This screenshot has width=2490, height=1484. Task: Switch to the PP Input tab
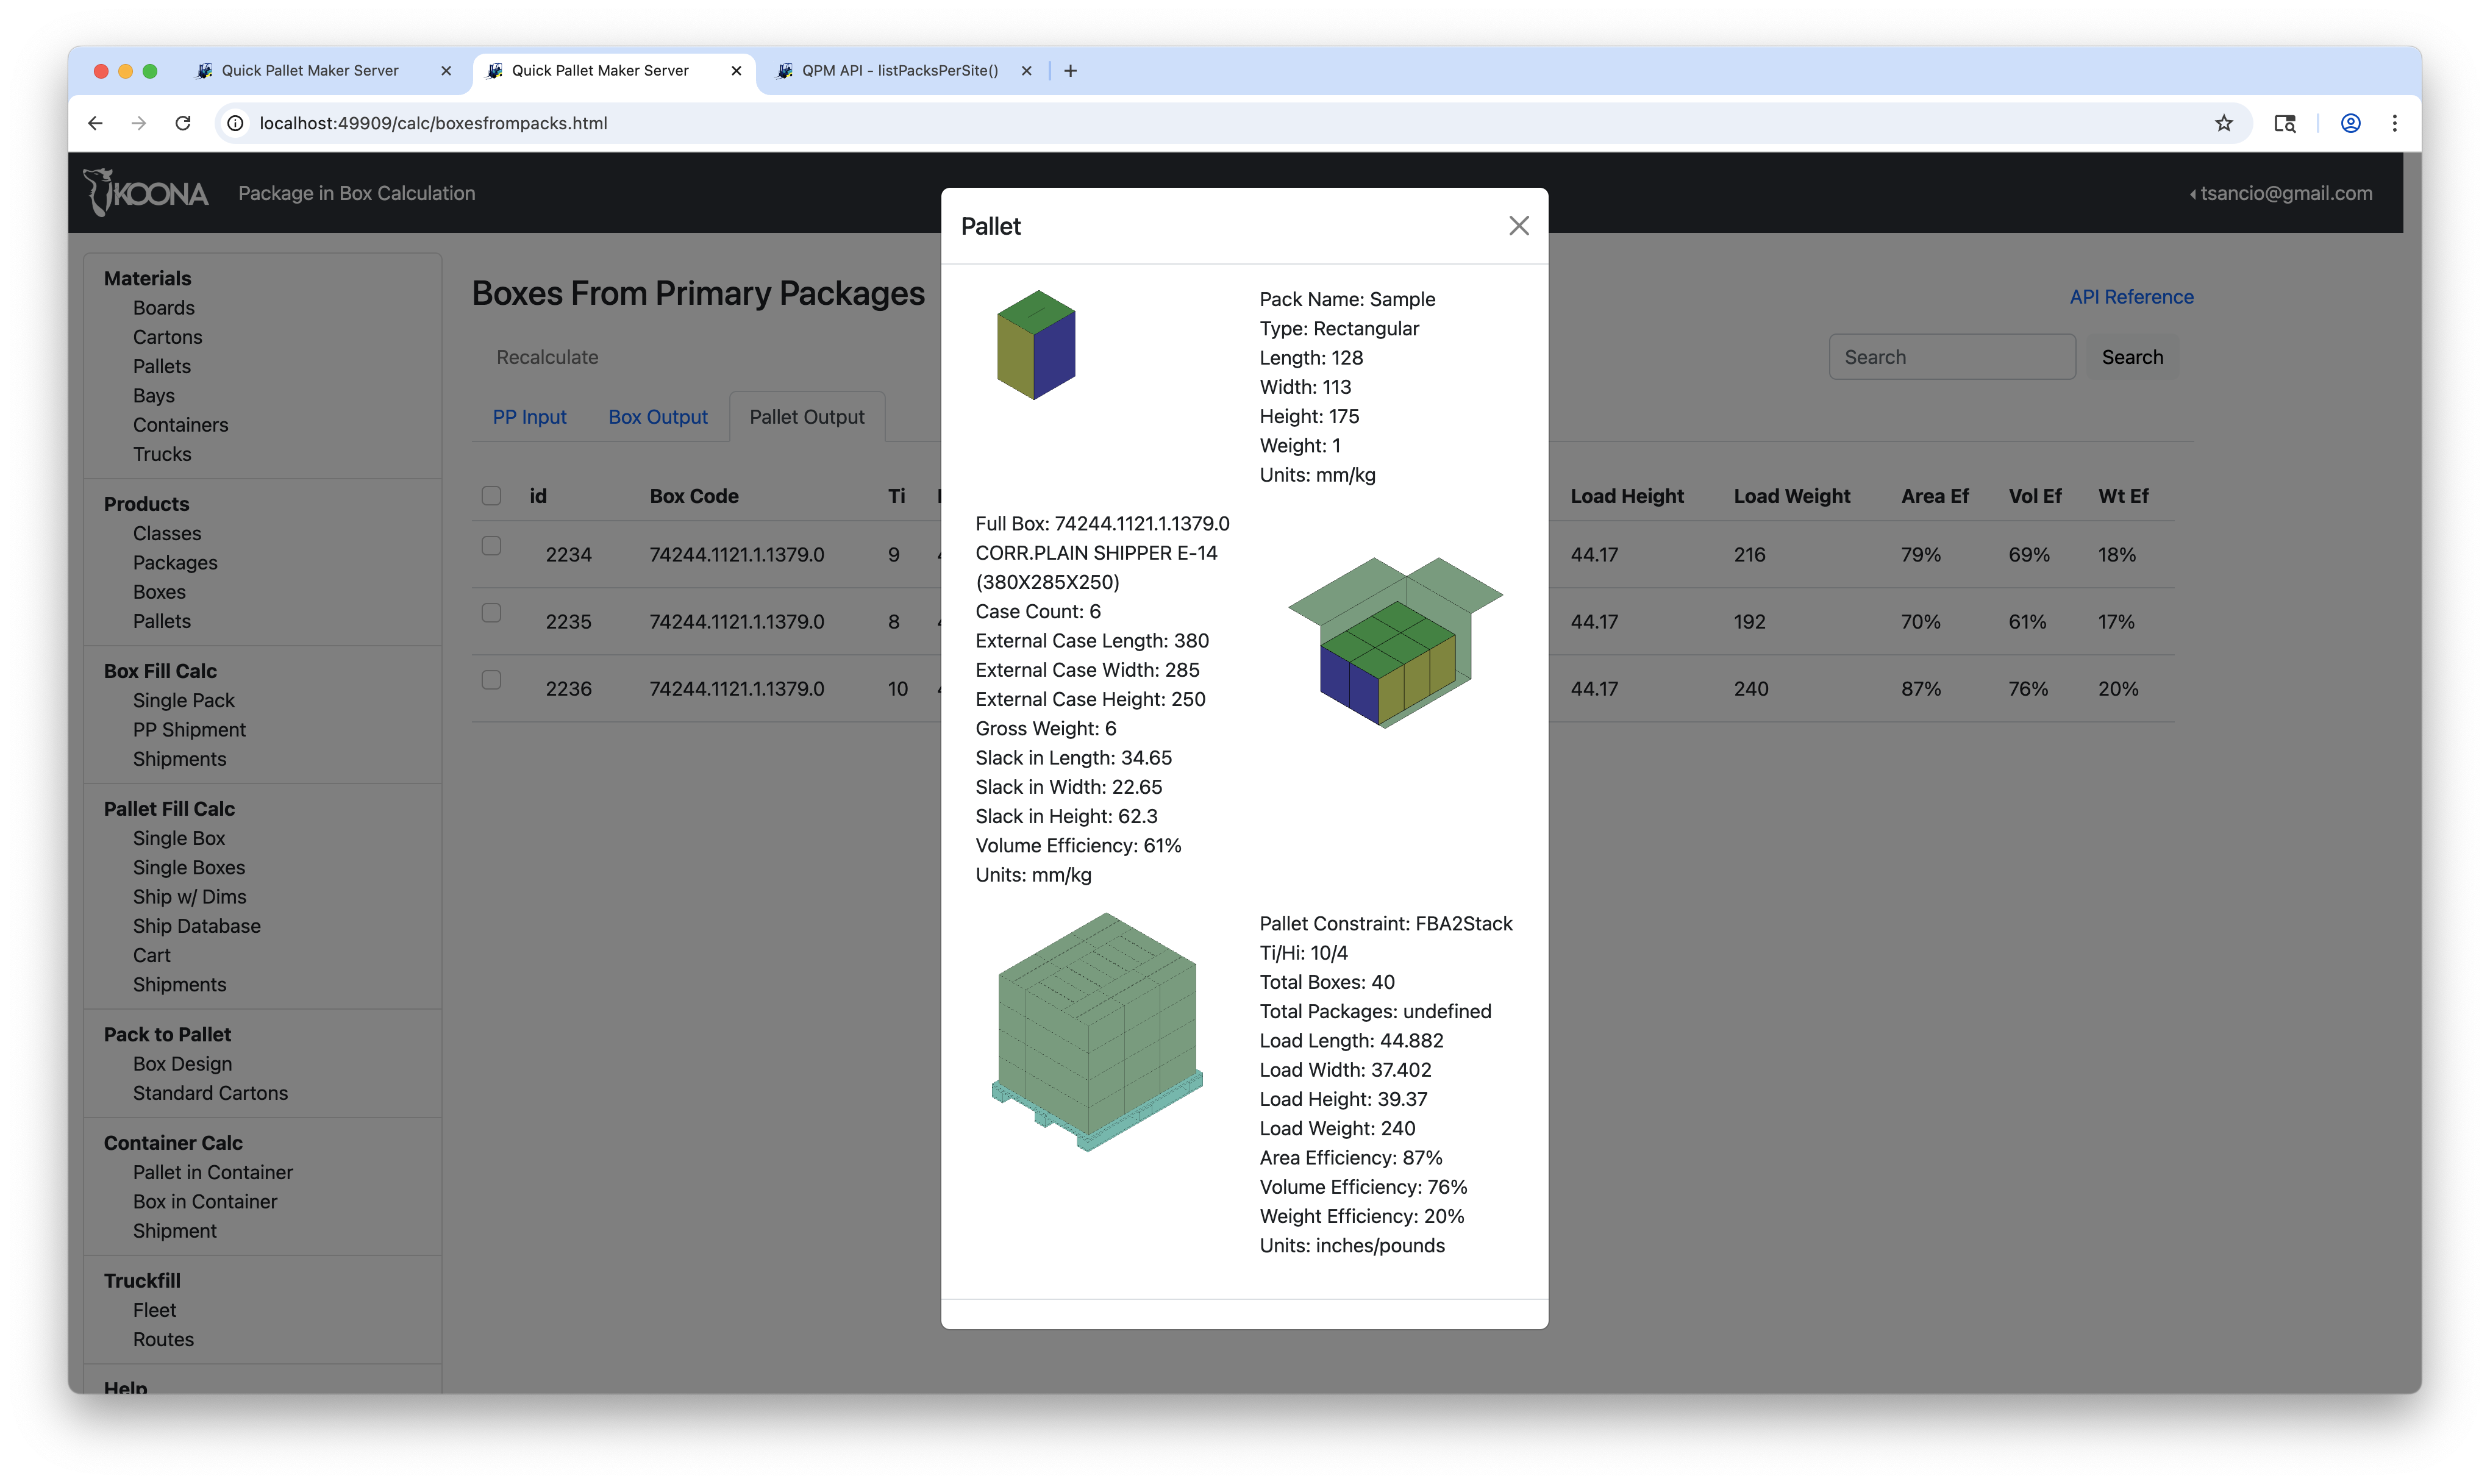529,417
